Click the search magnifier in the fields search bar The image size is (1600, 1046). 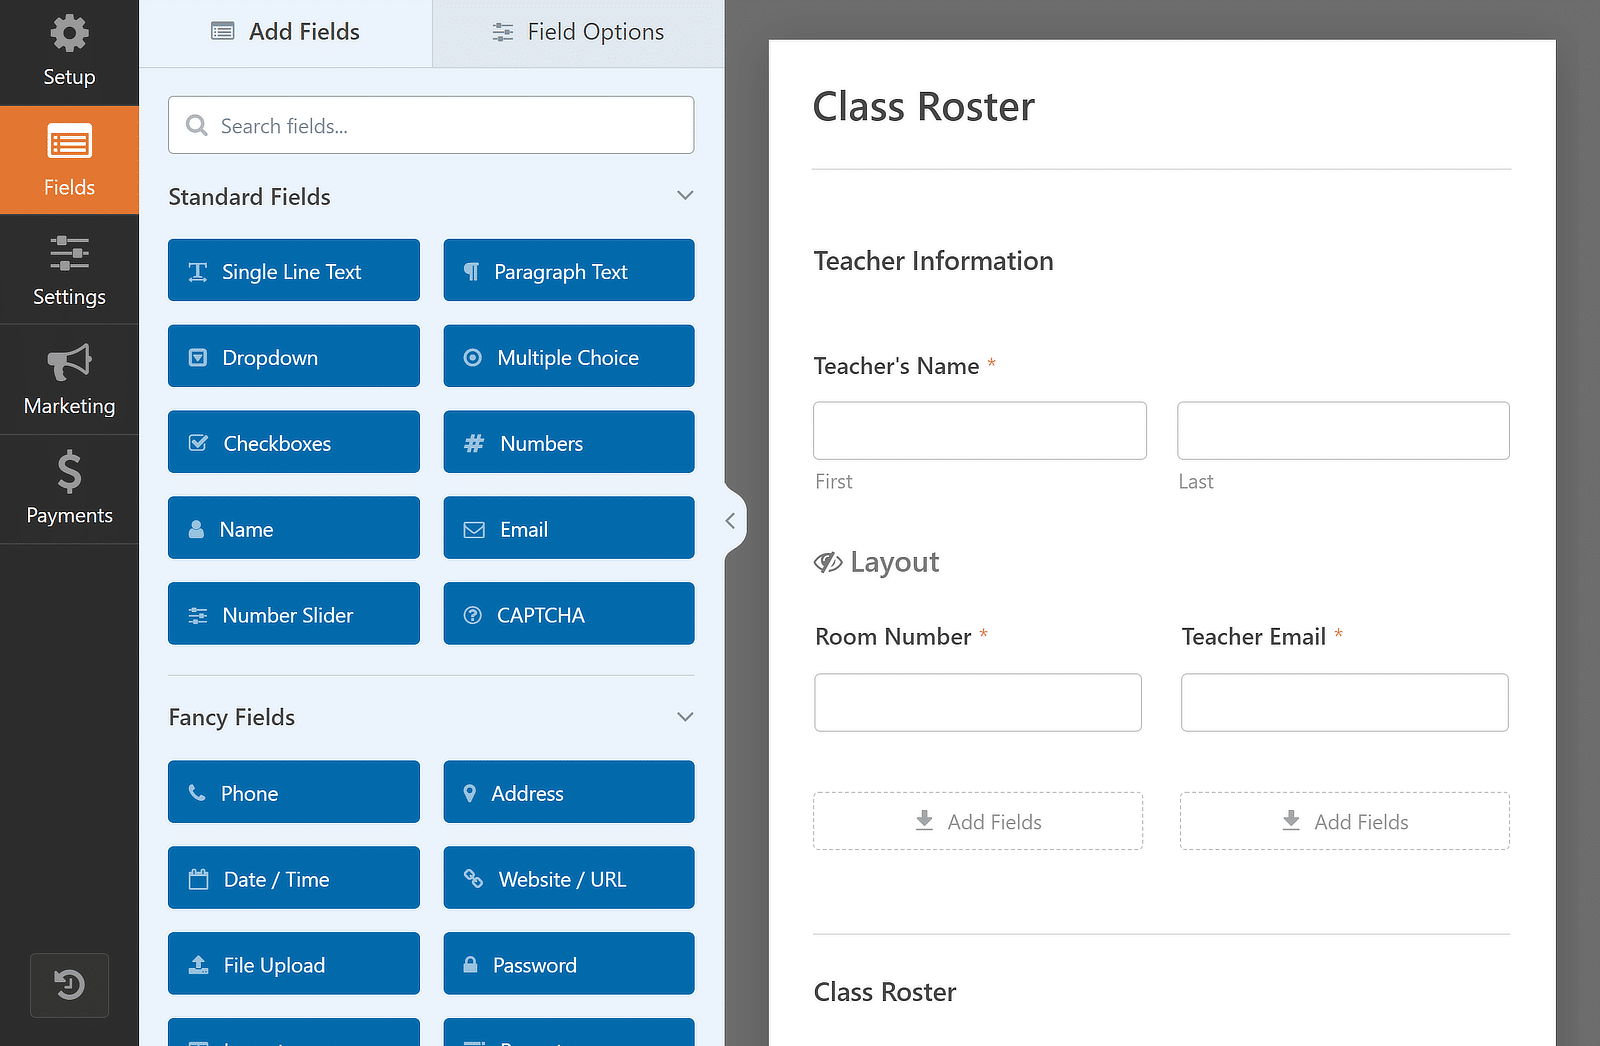pyautogui.click(x=197, y=125)
